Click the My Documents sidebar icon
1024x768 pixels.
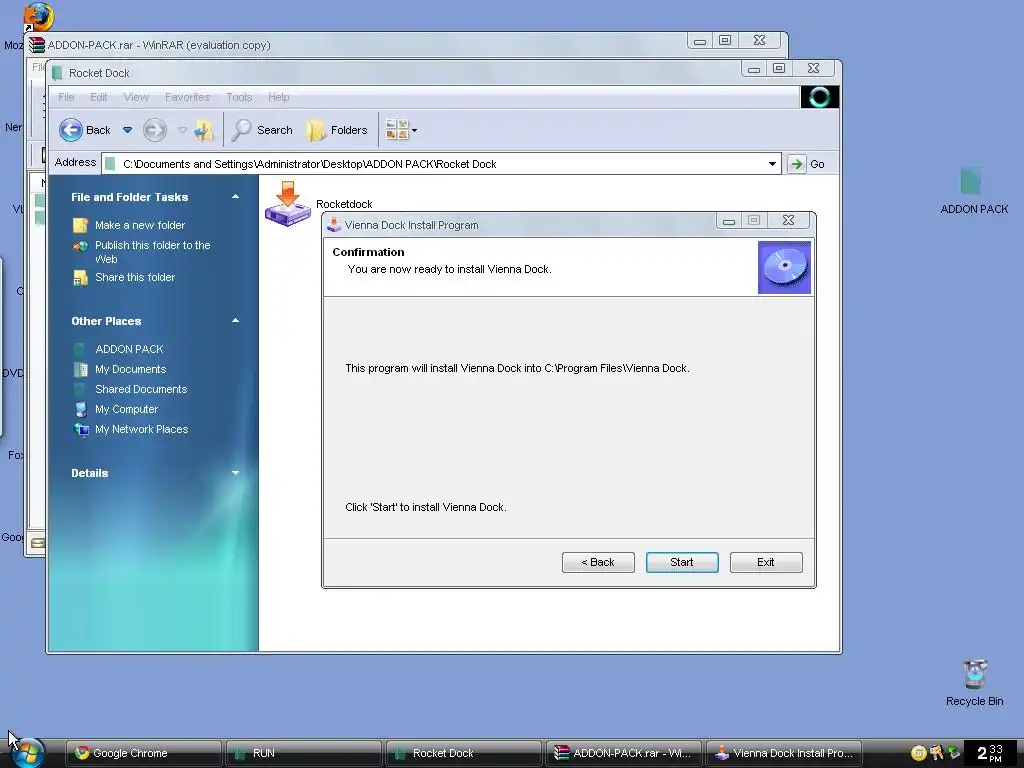[x=80, y=370]
